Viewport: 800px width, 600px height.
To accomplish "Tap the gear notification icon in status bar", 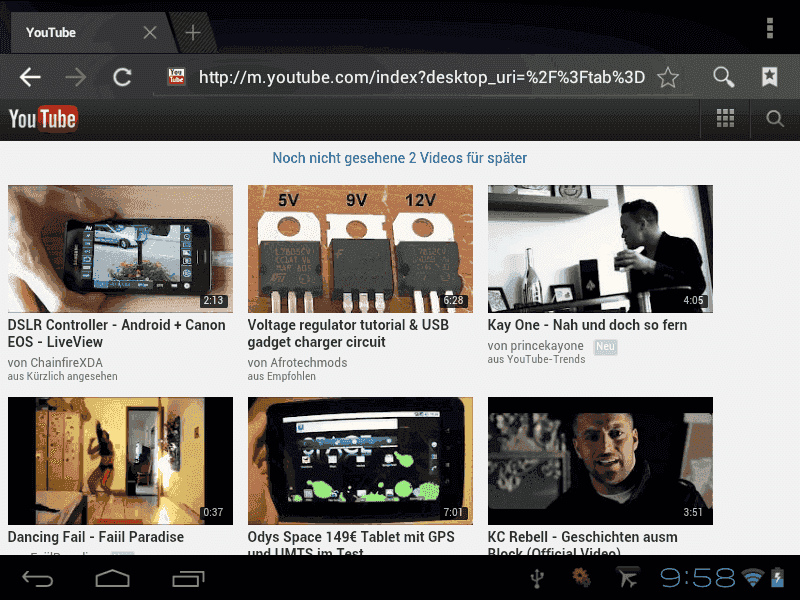I will 581,578.
